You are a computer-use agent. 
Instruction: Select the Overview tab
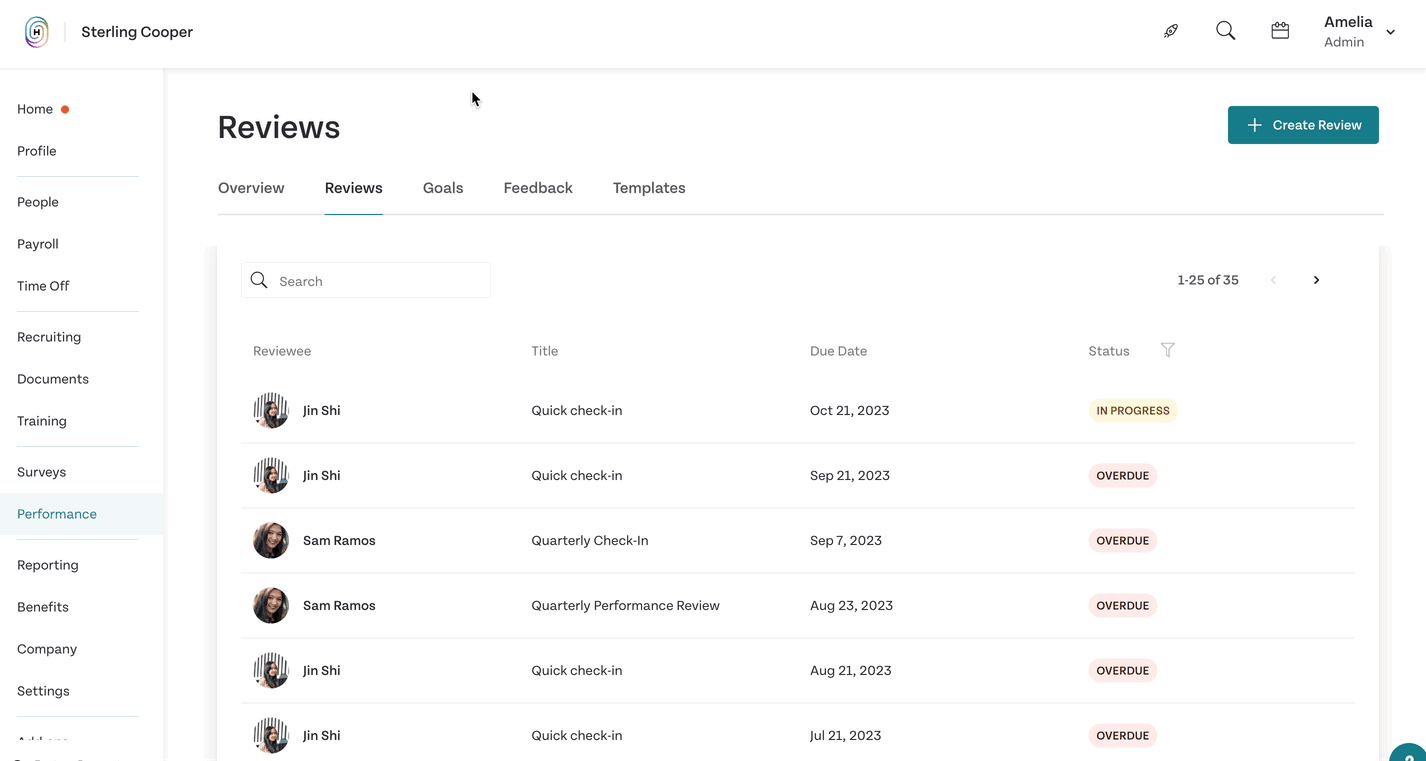point(251,188)
